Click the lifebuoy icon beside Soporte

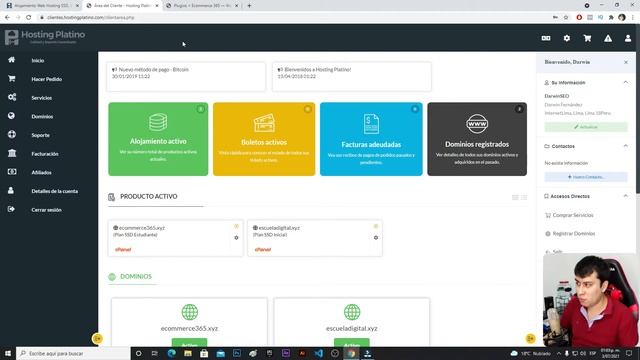pyautogui.click(x=12, y=134)
